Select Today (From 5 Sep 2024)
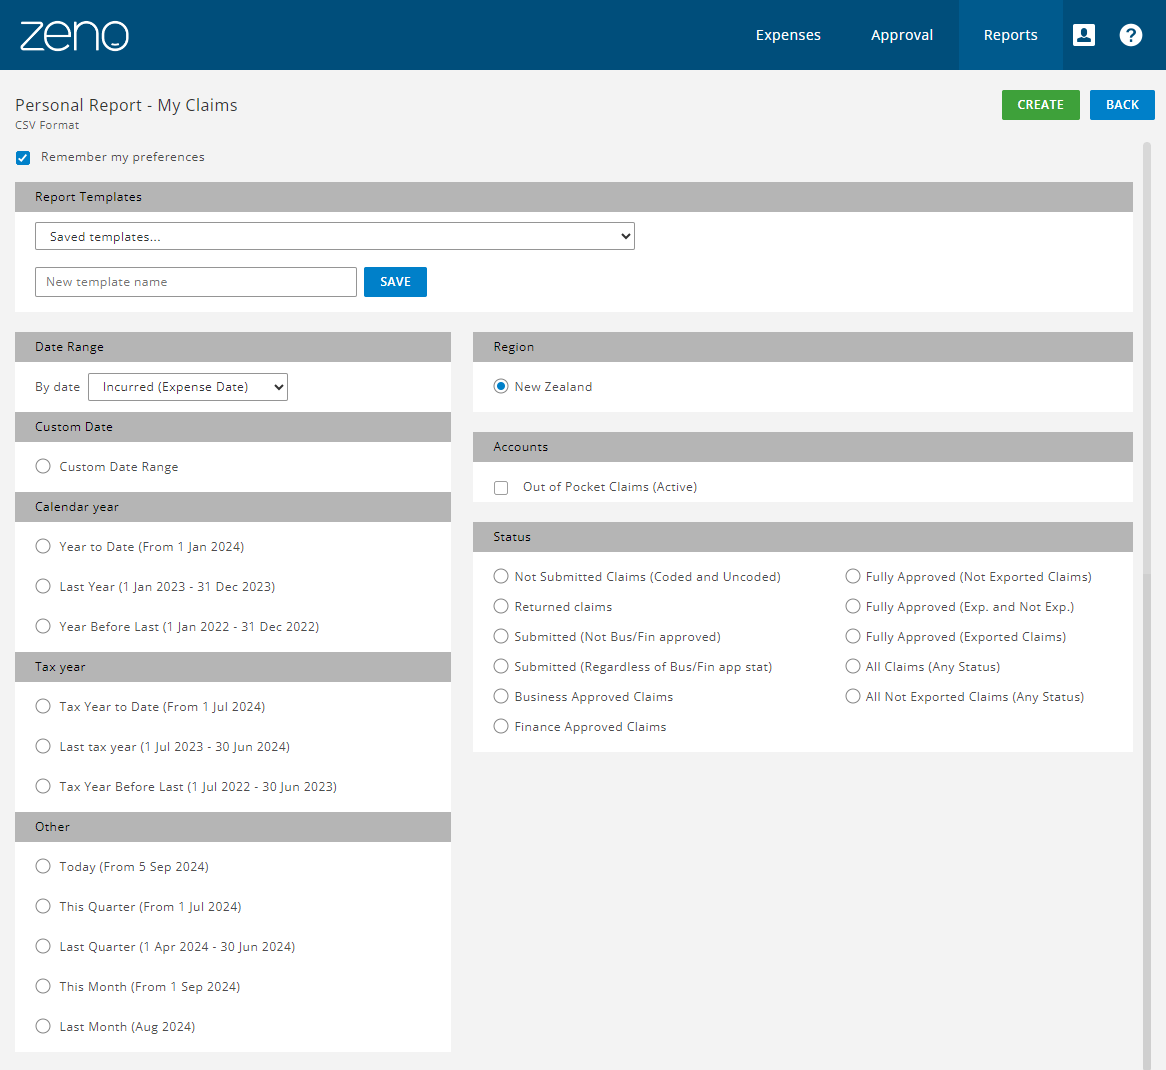 43,866
